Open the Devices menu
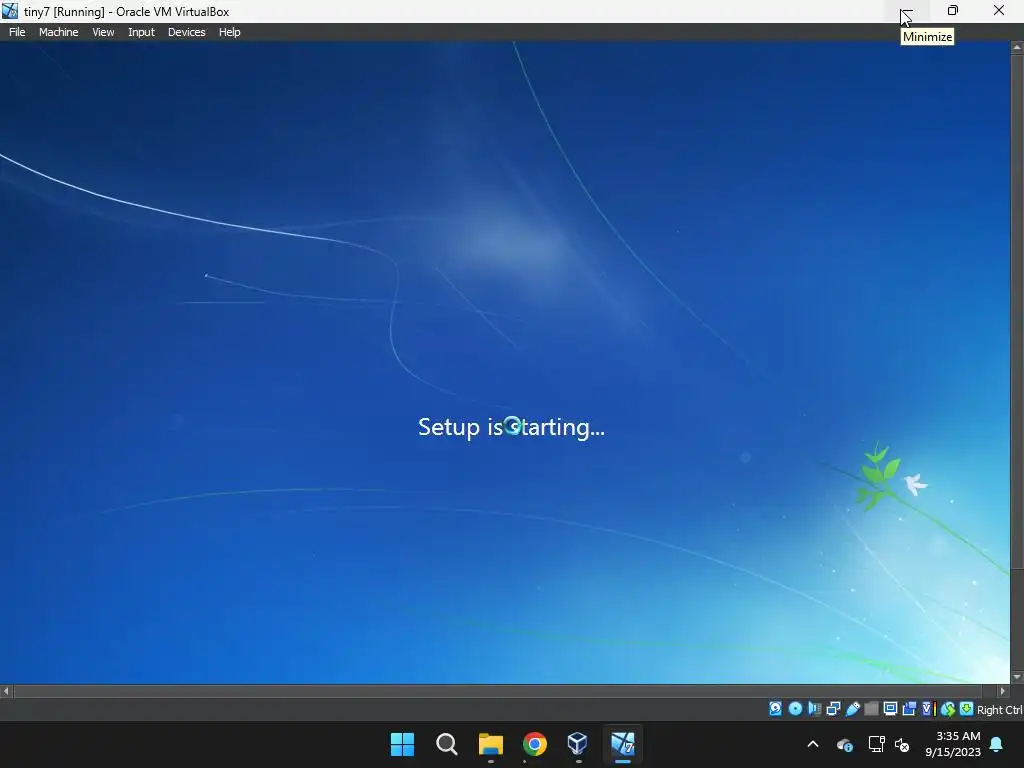The height and width of the screenshot is (768, 1024). point(187,32)
